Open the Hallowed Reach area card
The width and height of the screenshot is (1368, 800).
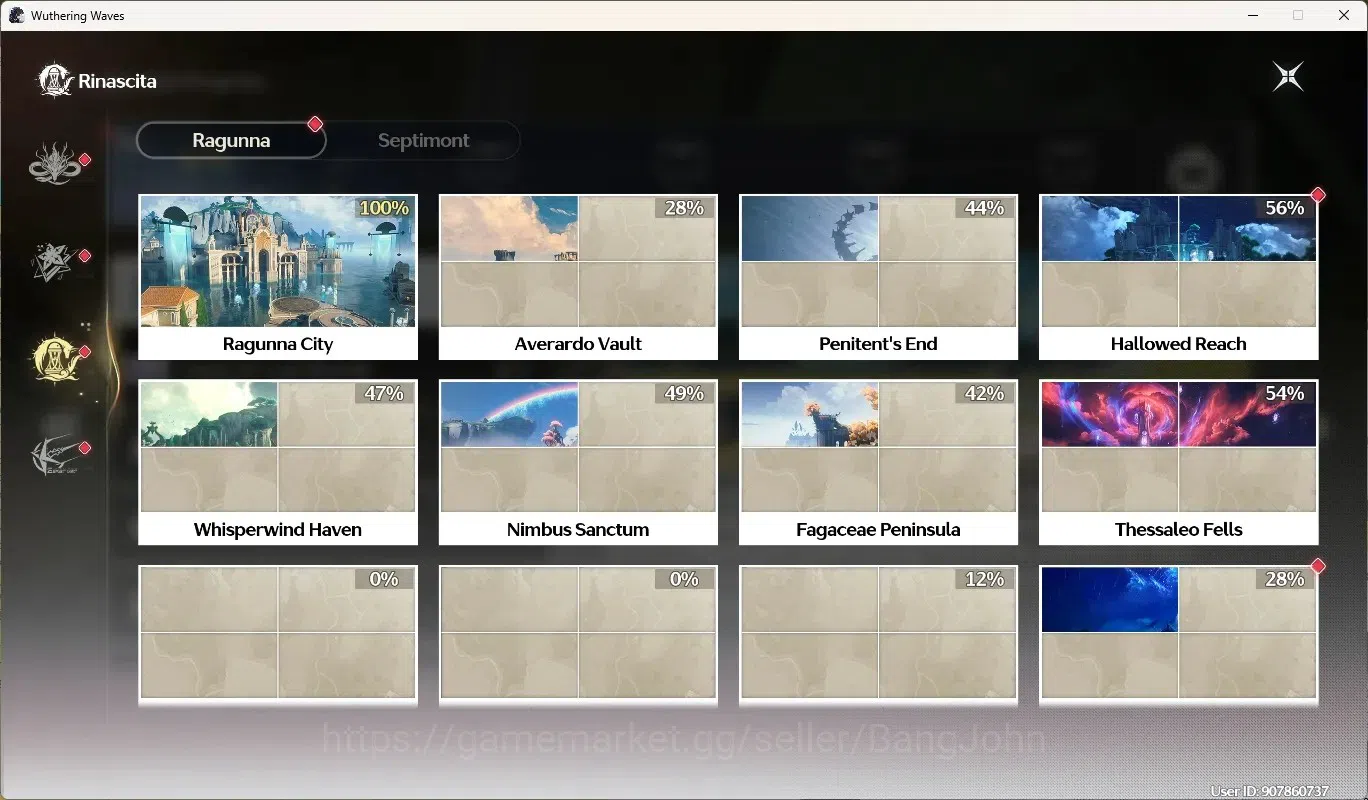point(1178,277)
